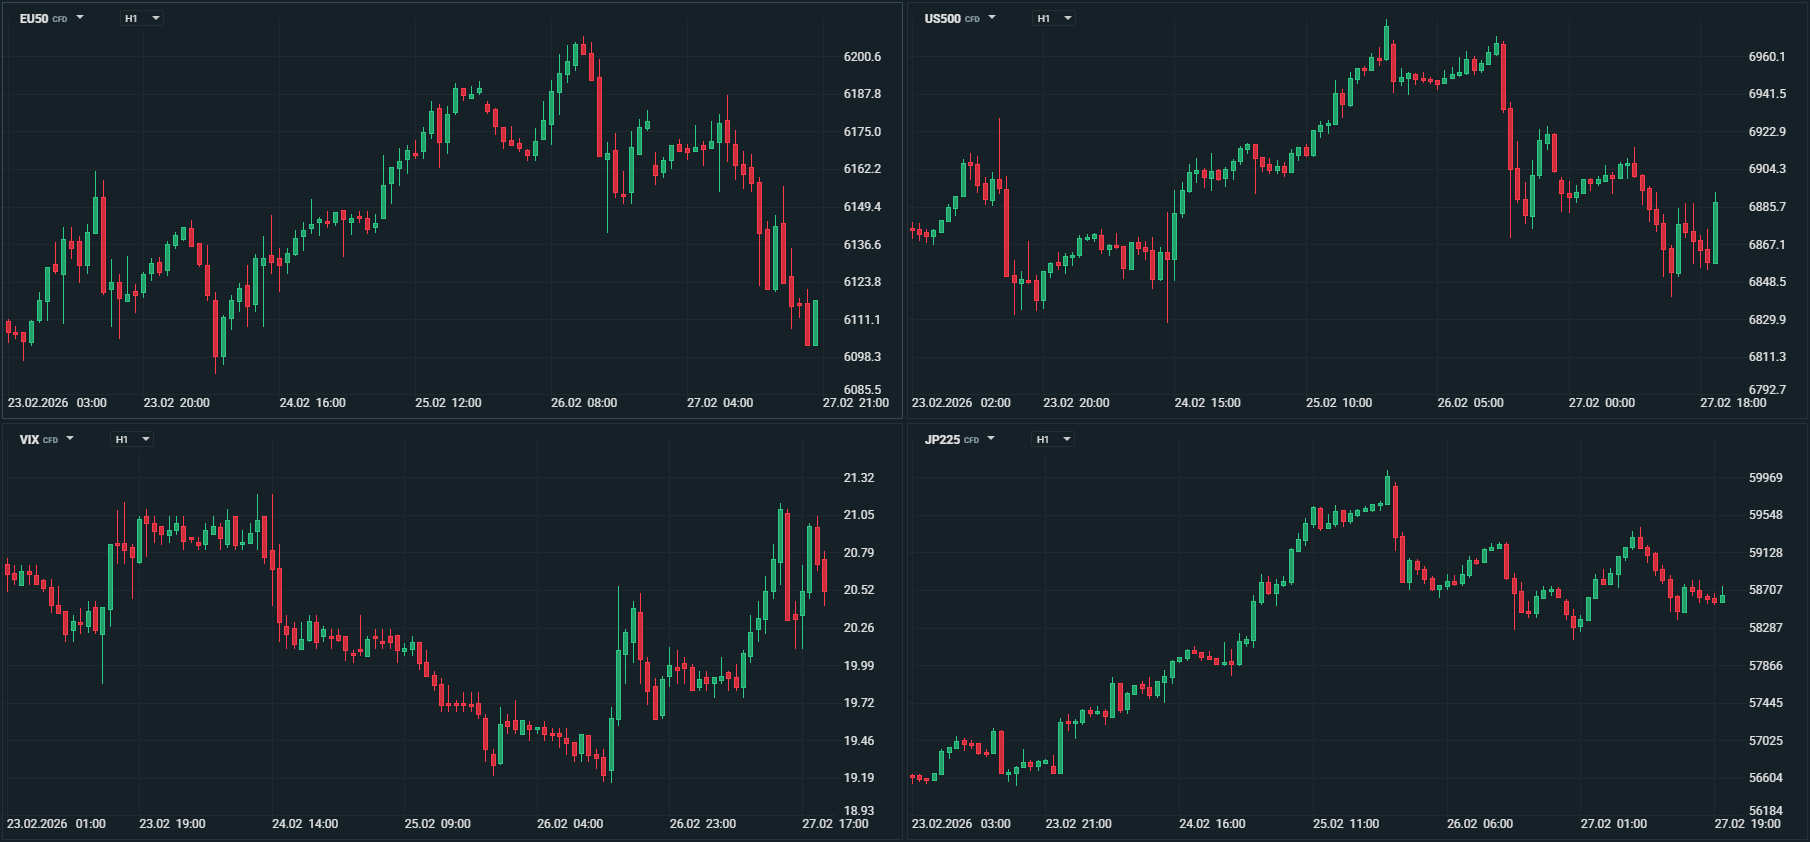Click the 19.19 price level on VIX axis

[858, 778]
